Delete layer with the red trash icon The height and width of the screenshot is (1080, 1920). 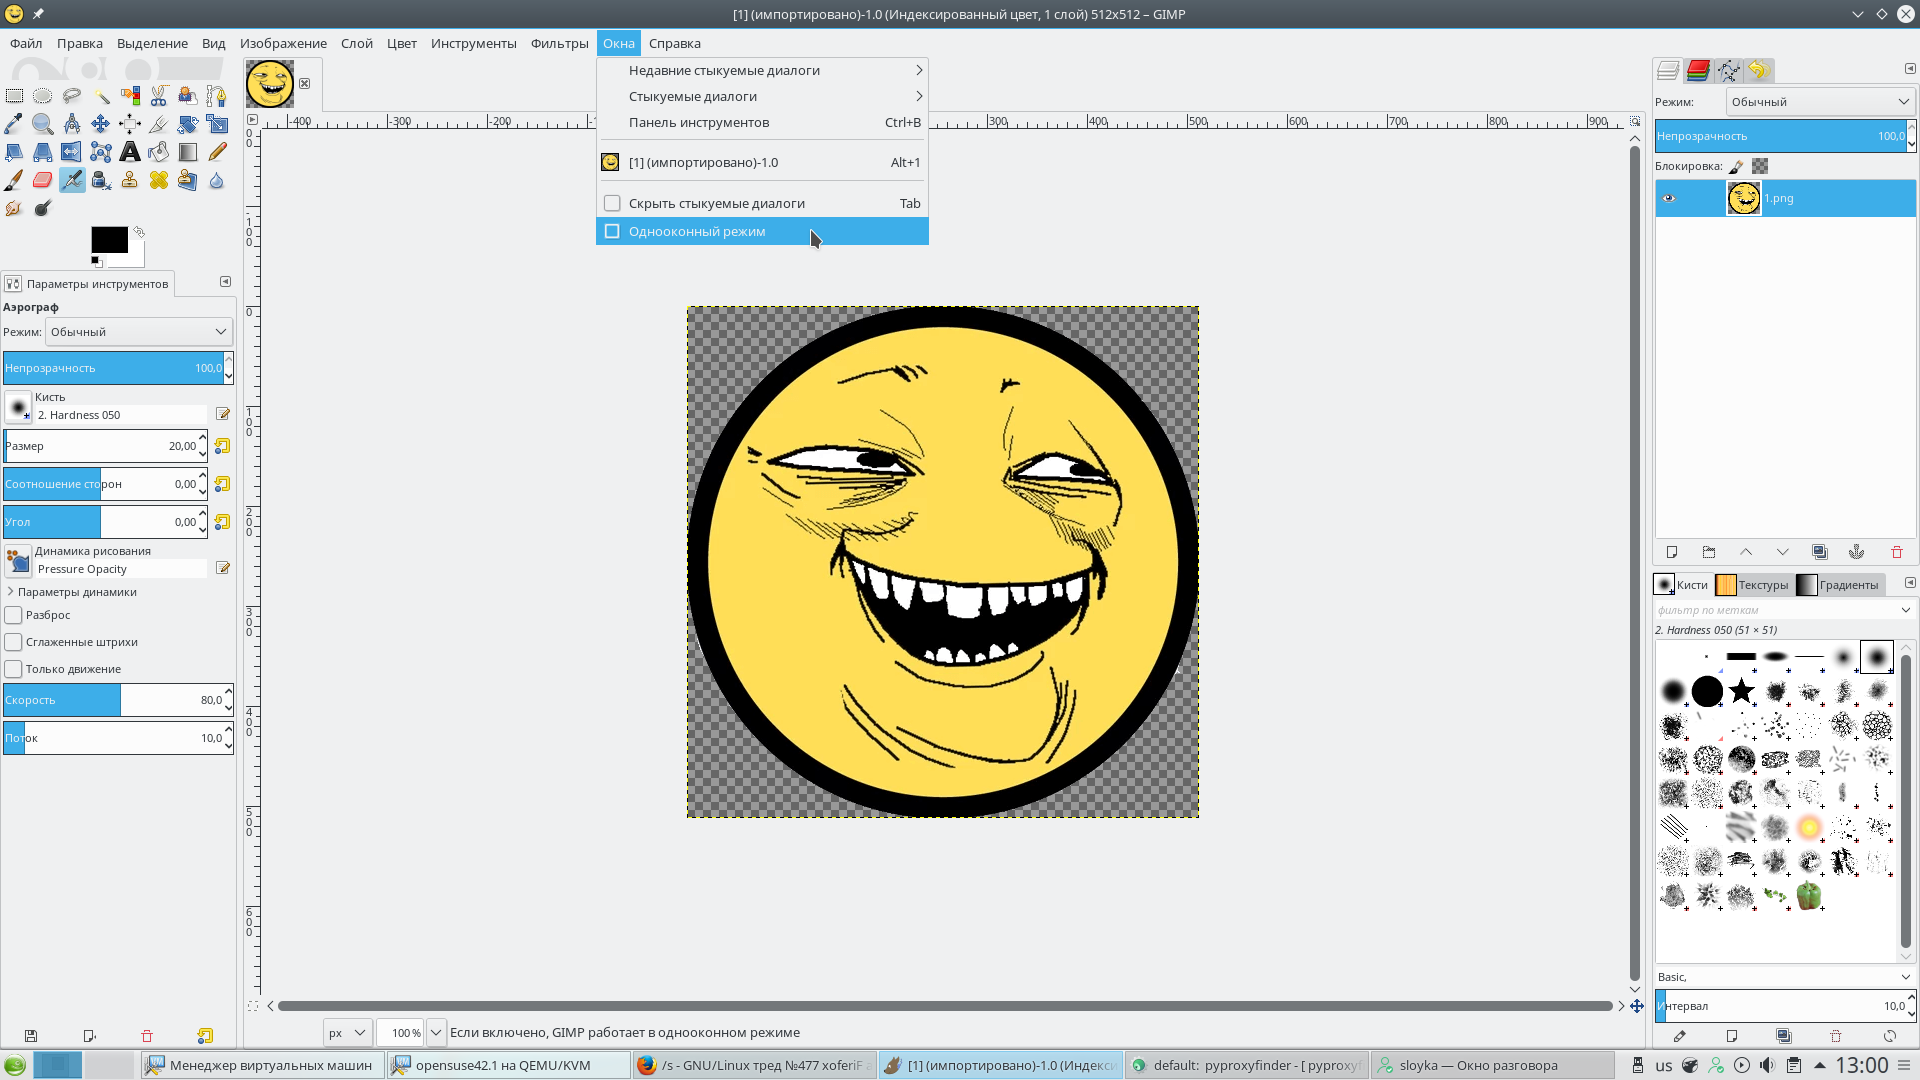click(1897, 552)
